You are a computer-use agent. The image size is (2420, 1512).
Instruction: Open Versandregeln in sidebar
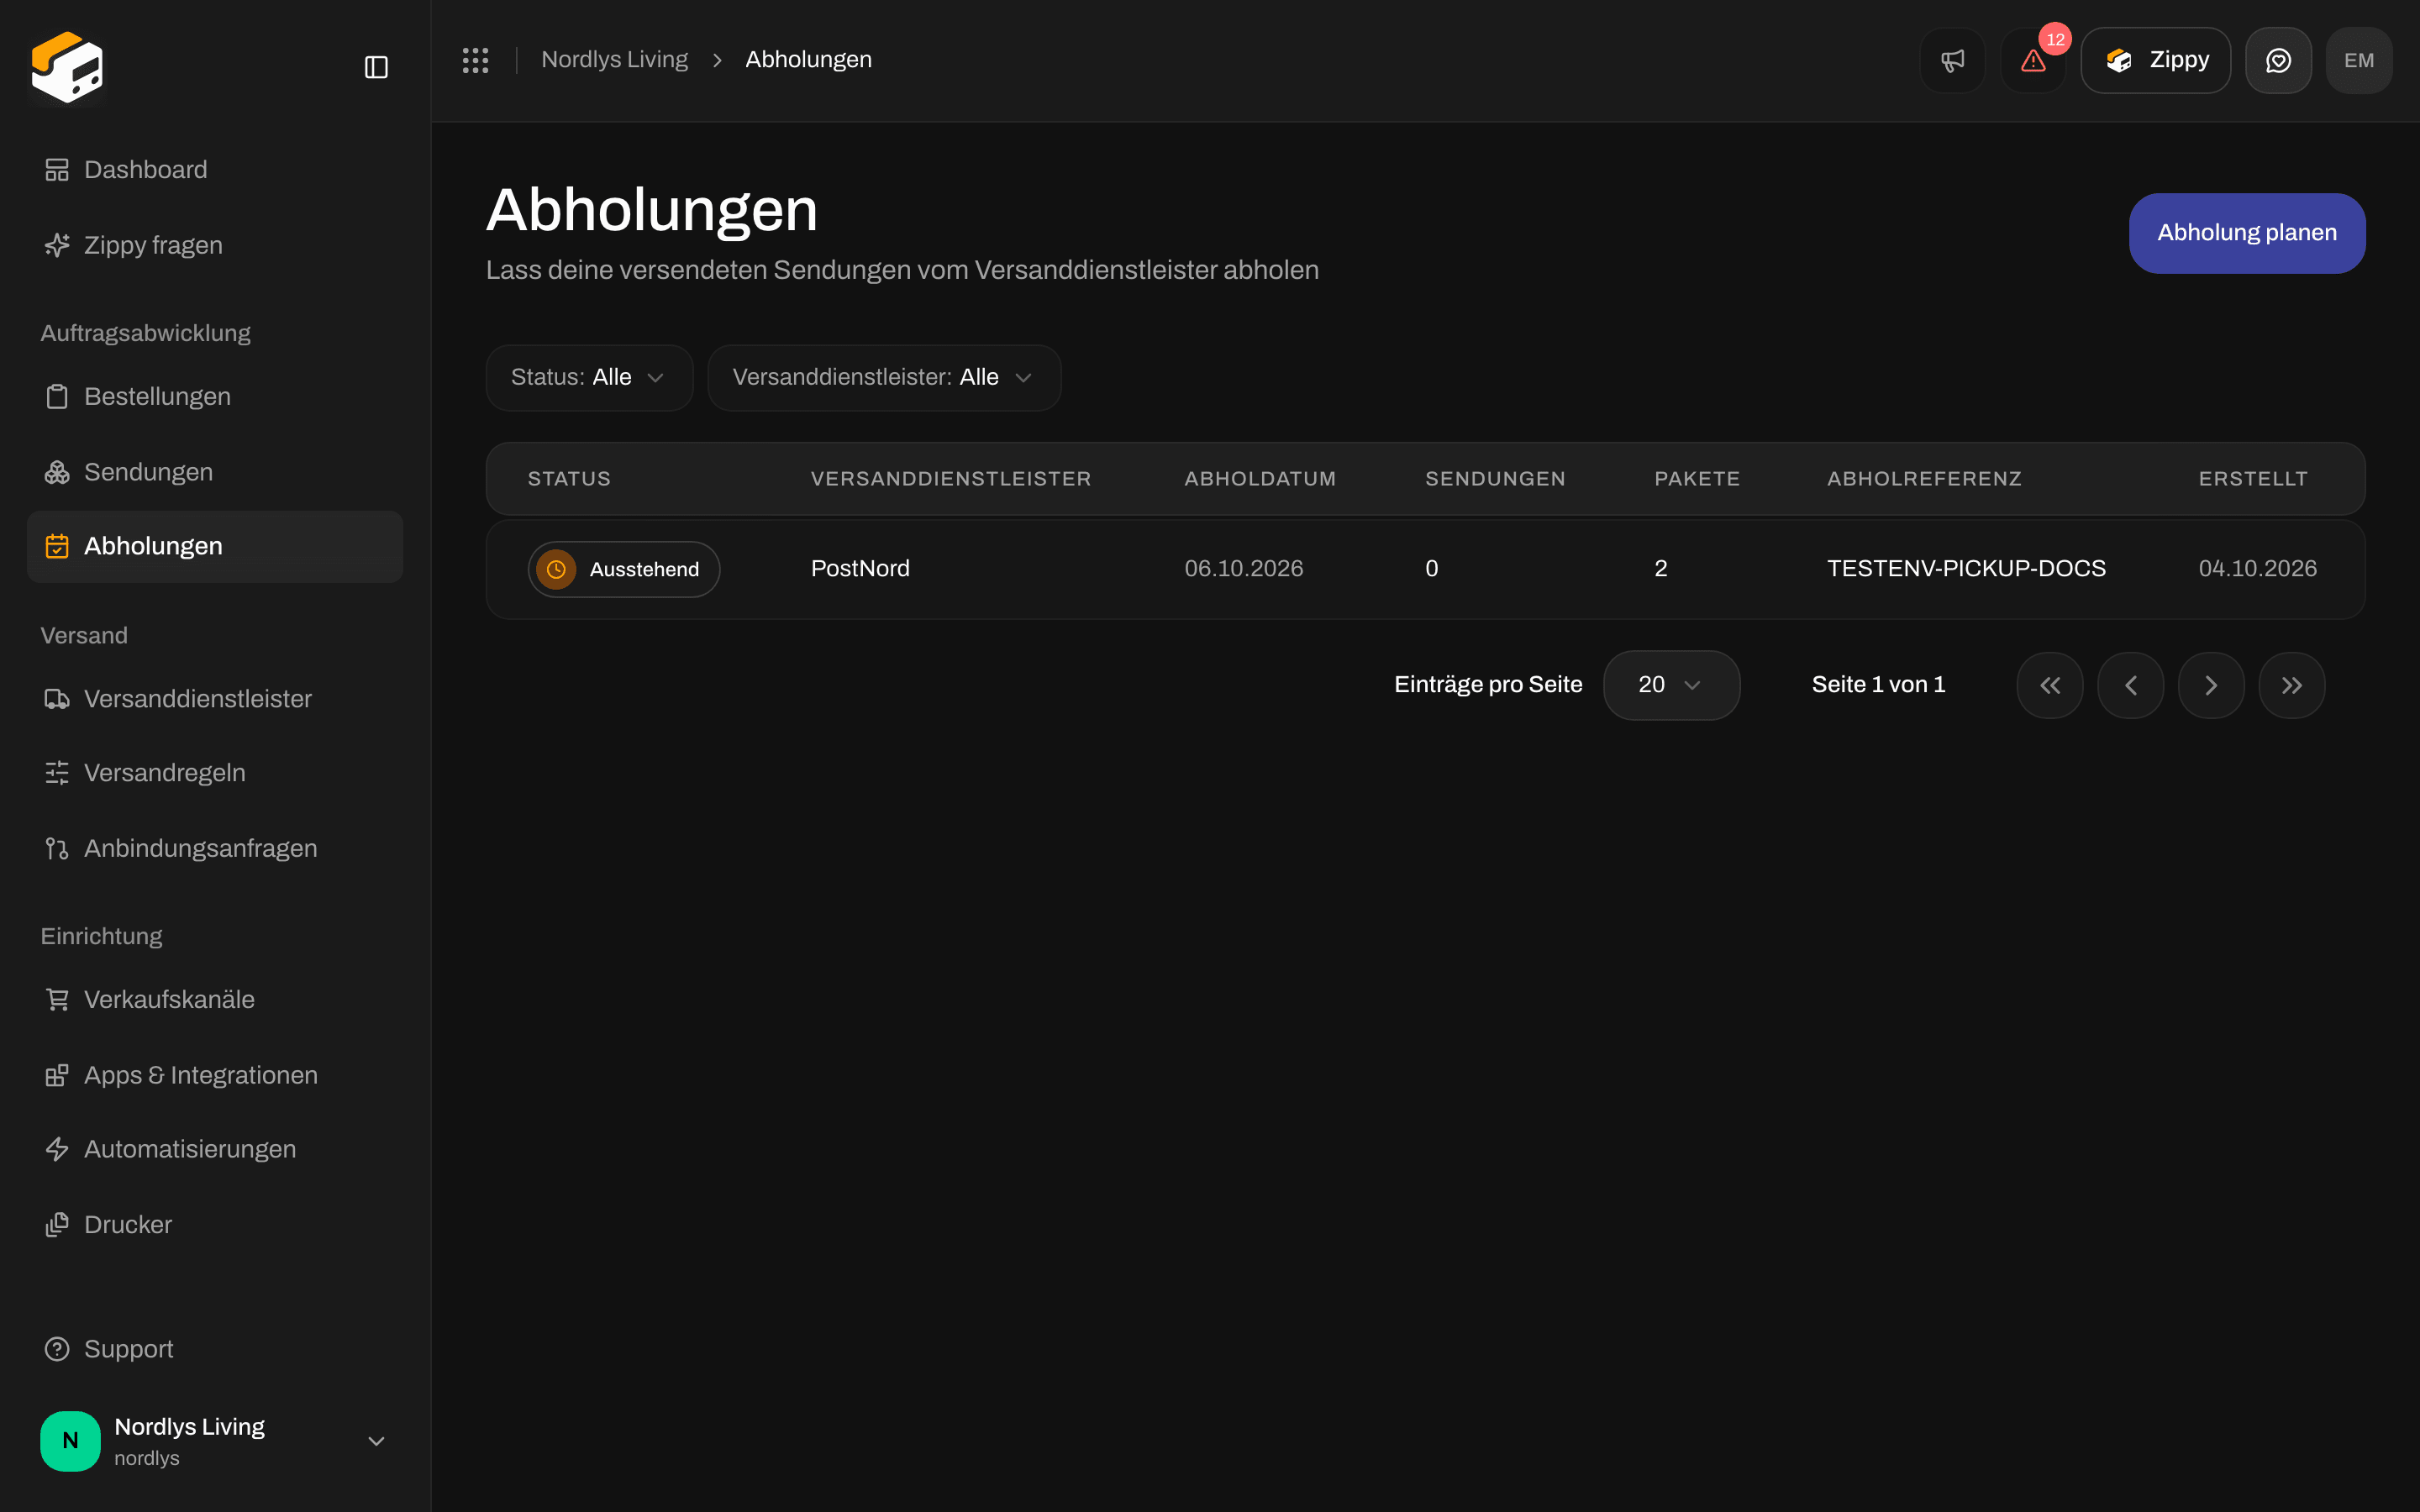coord(215,773)
